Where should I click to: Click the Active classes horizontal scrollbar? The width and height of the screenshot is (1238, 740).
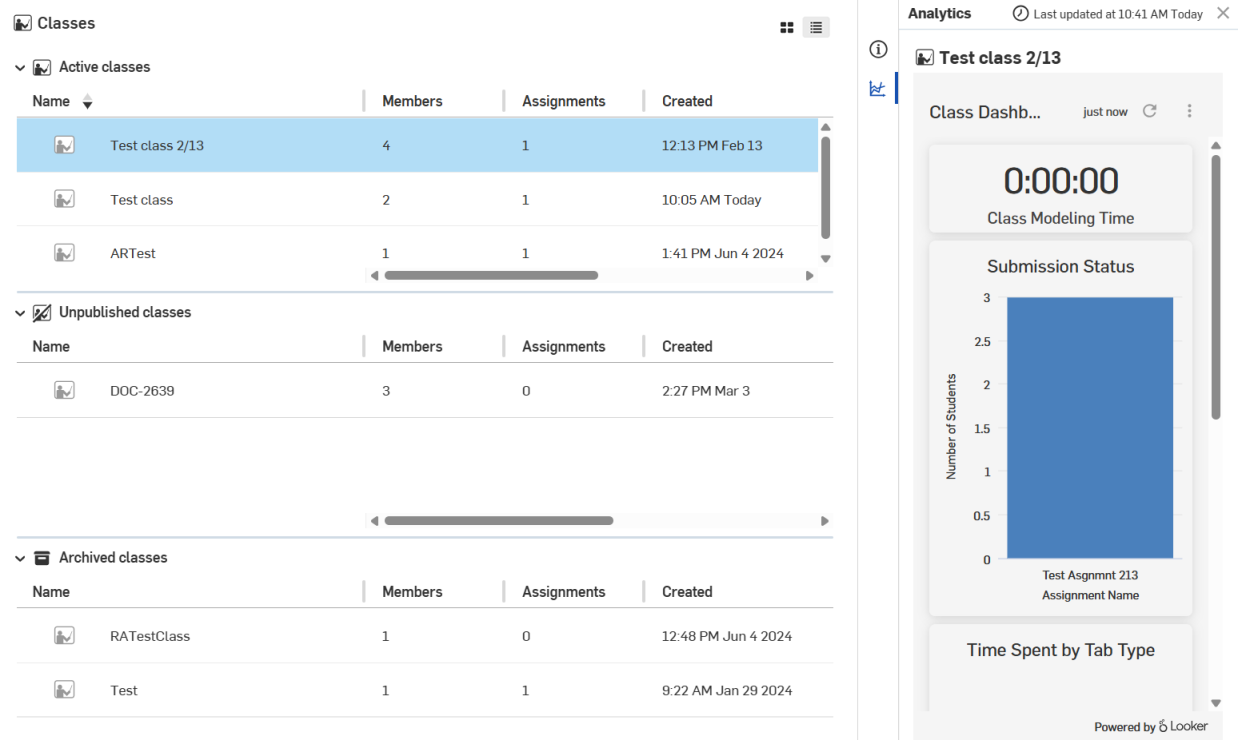tap(491, 275)
